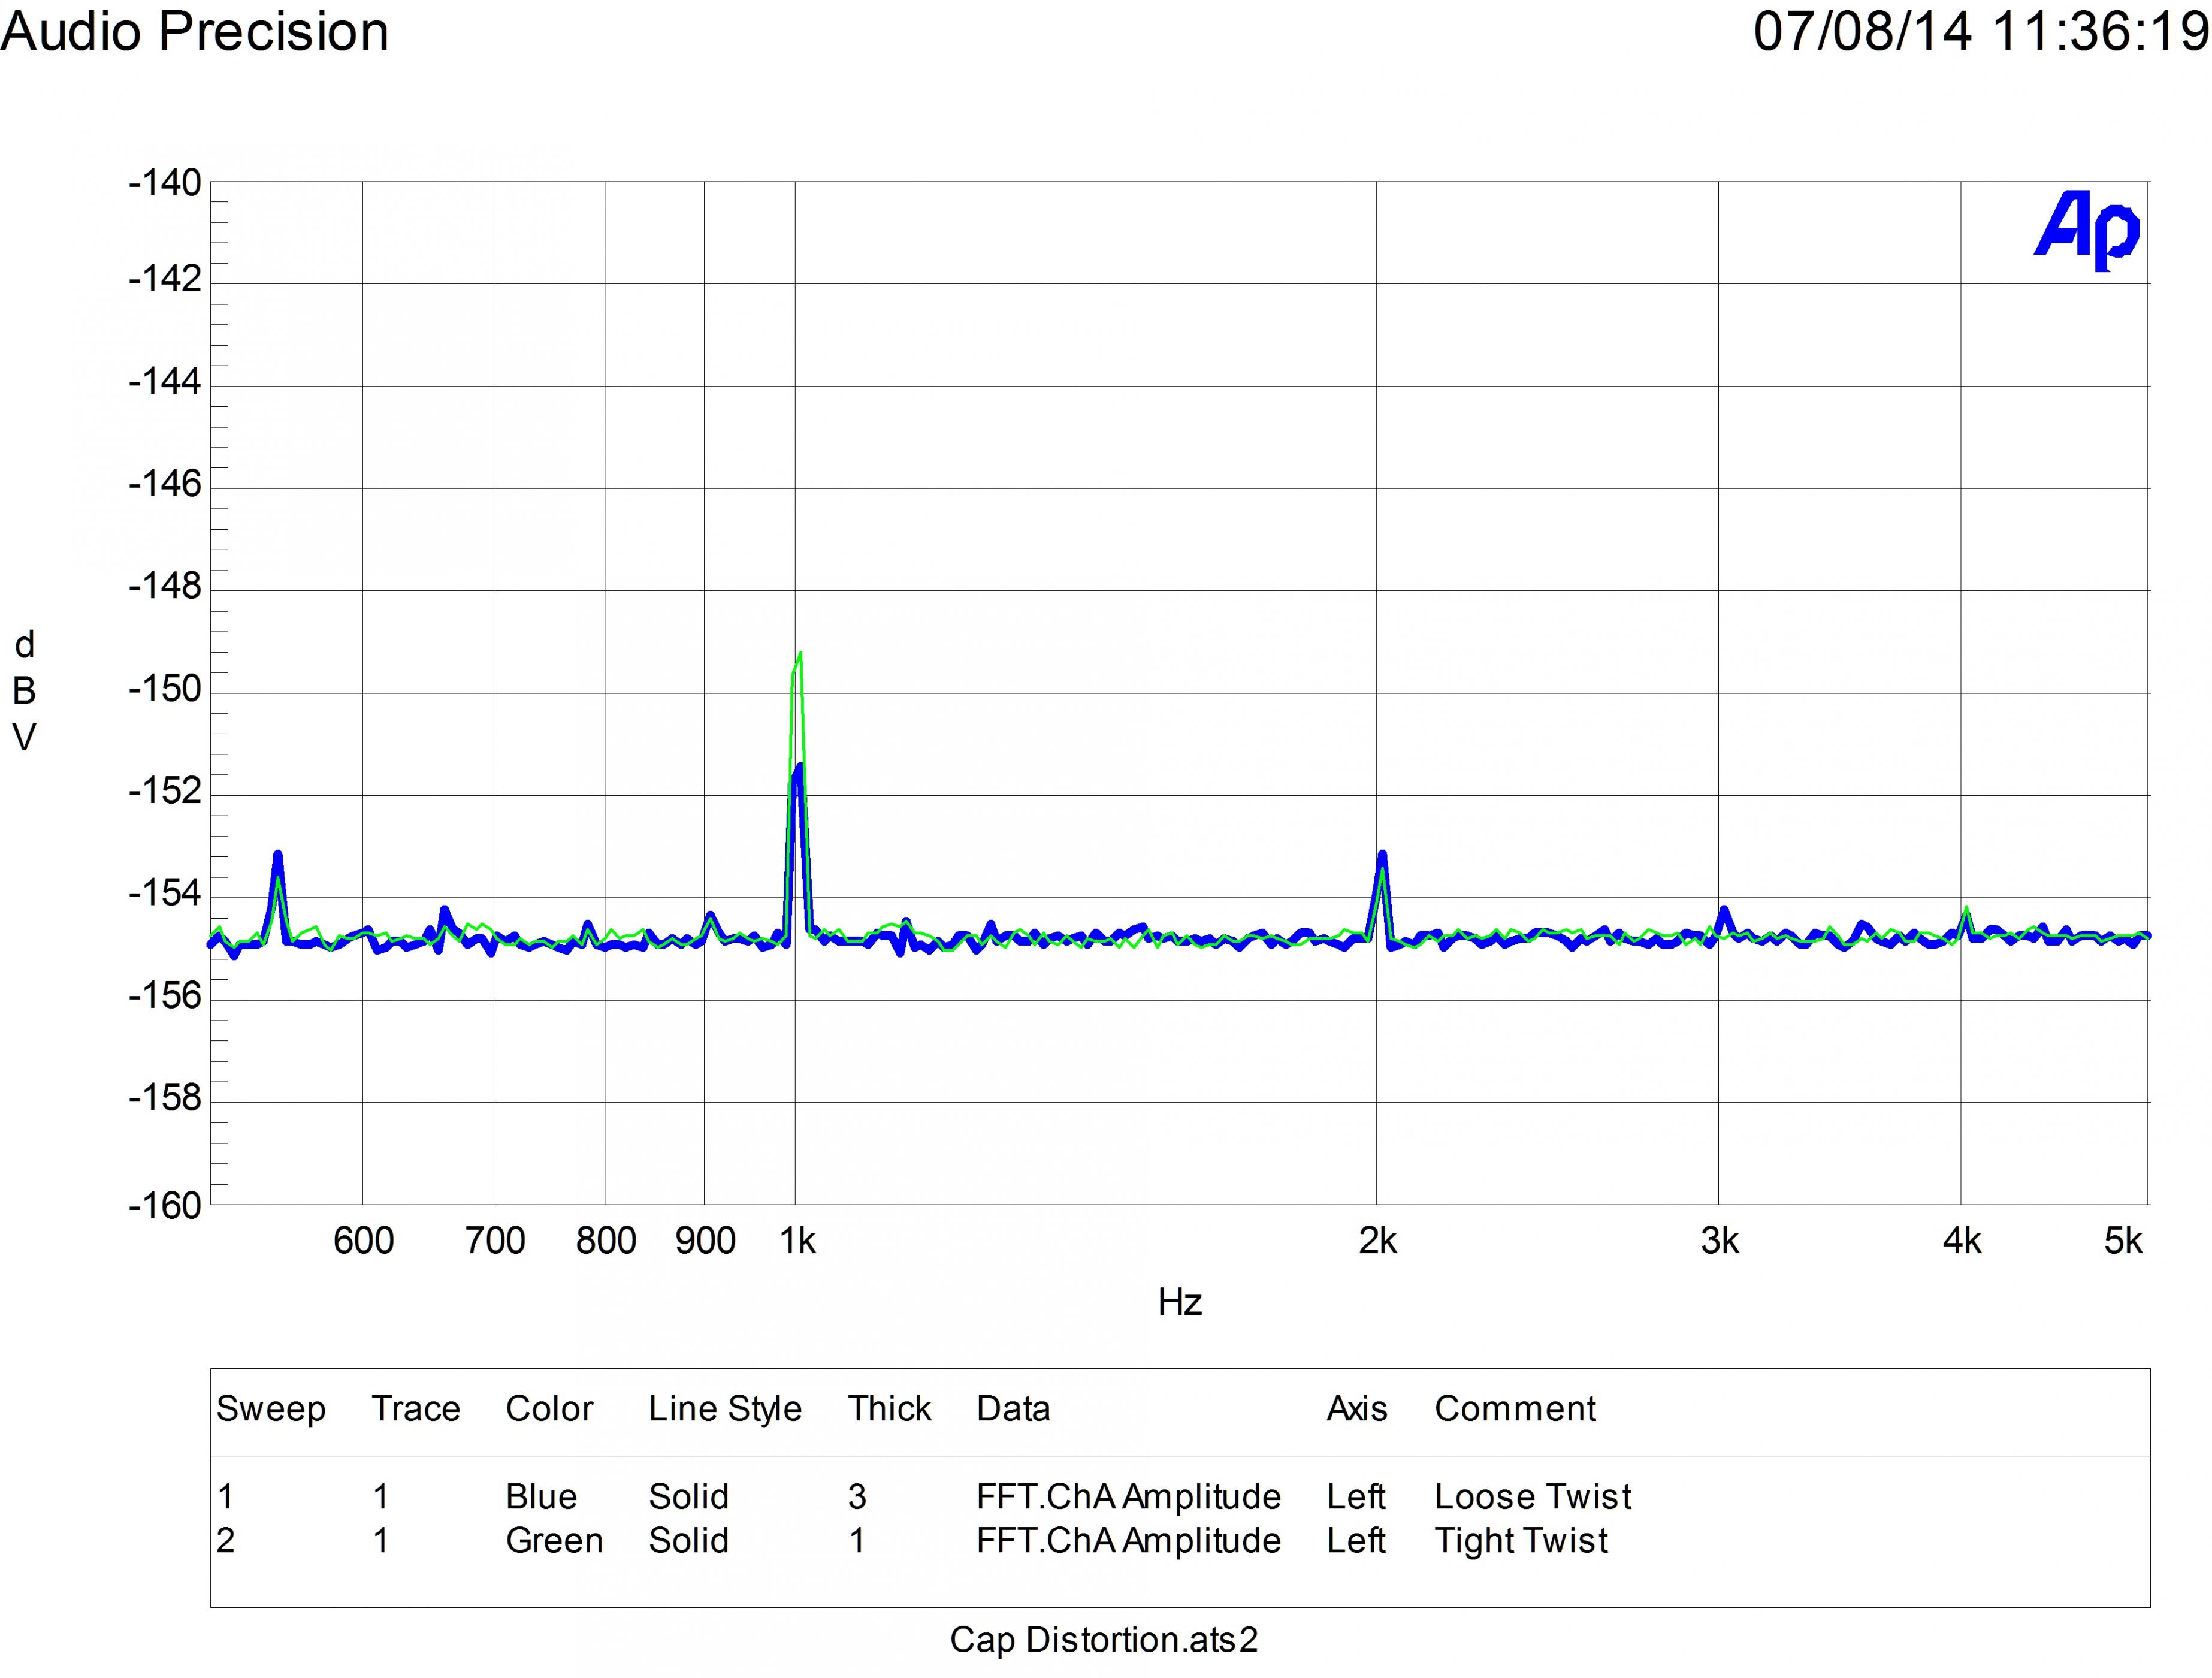Click the 'Trace' column header

pos(416,1408)
